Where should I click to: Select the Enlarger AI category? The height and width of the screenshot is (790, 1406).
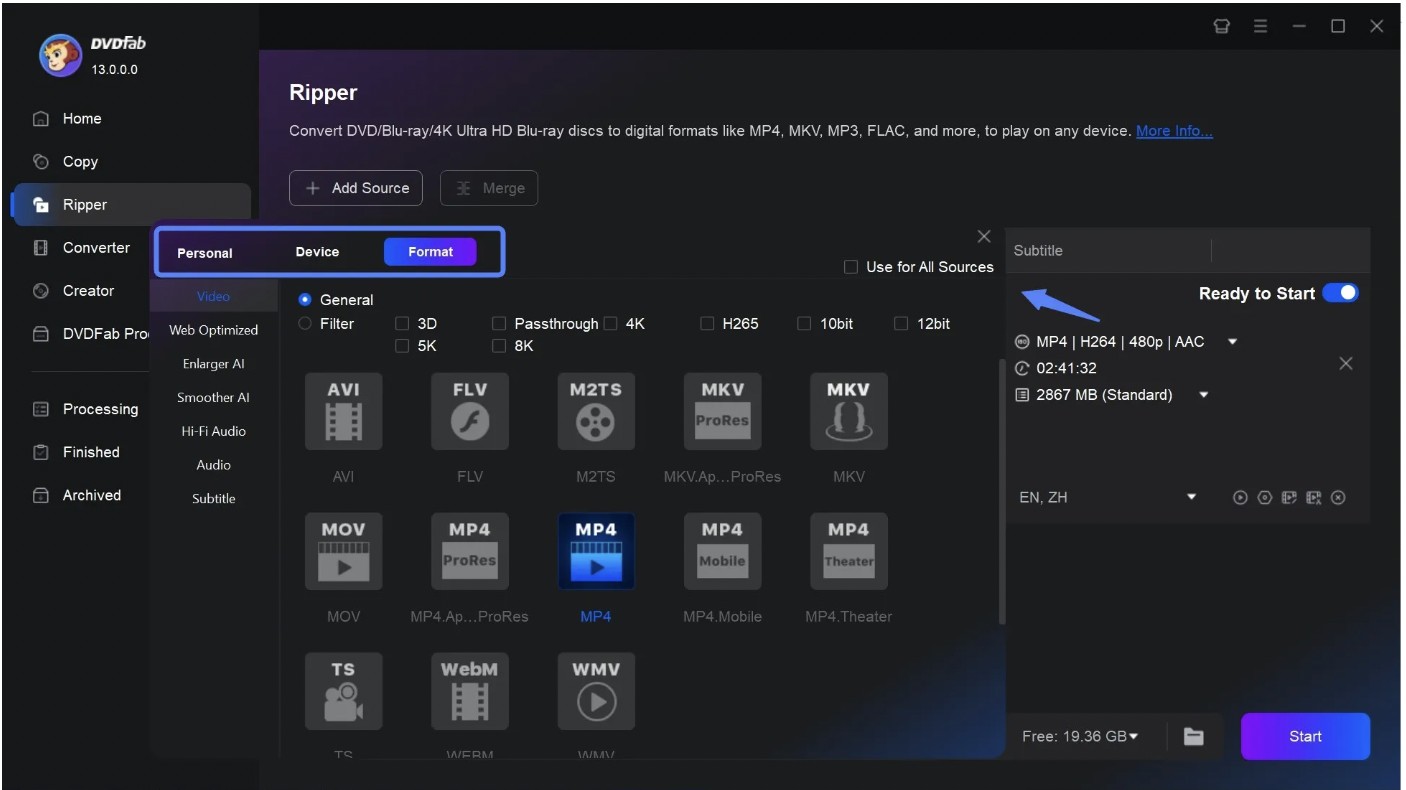(x=213, y=363)
